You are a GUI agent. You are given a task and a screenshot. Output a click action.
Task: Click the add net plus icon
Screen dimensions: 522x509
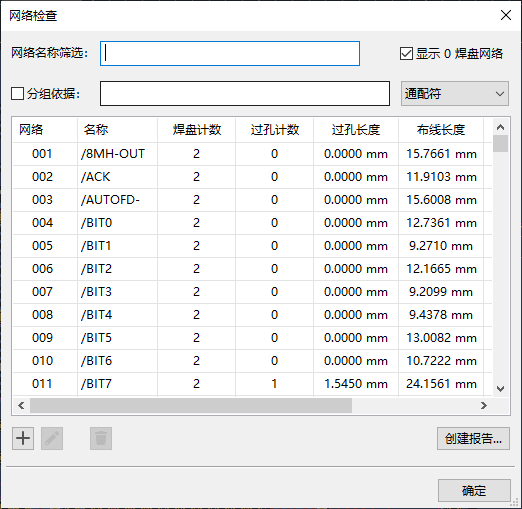pyautogui.click(x=23, y=438)
